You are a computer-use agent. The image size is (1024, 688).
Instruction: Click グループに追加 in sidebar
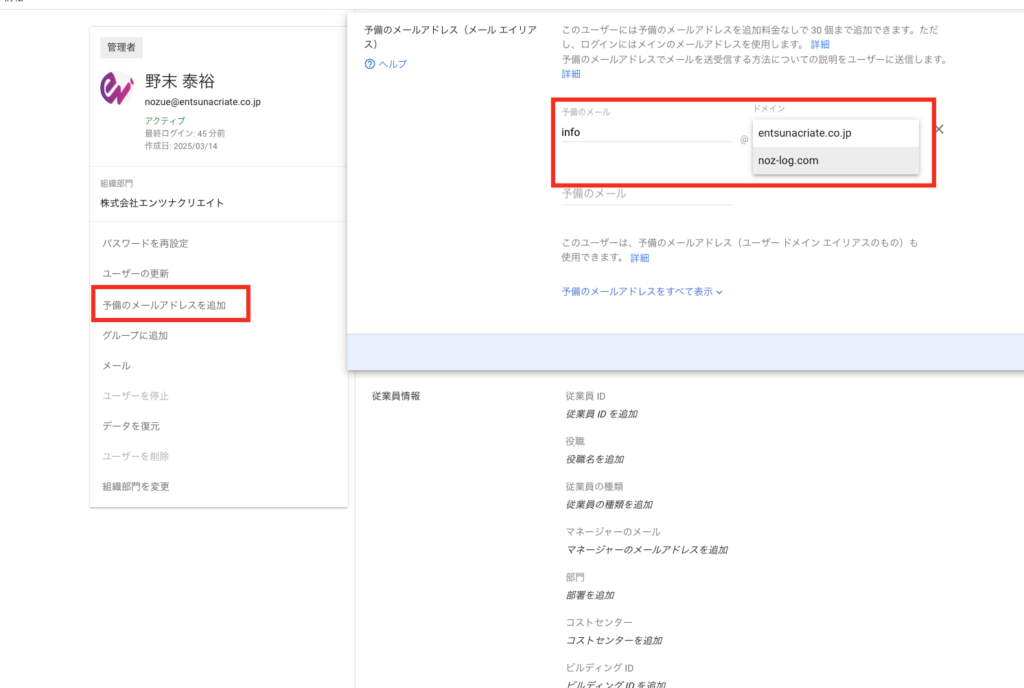click(135, 335)
